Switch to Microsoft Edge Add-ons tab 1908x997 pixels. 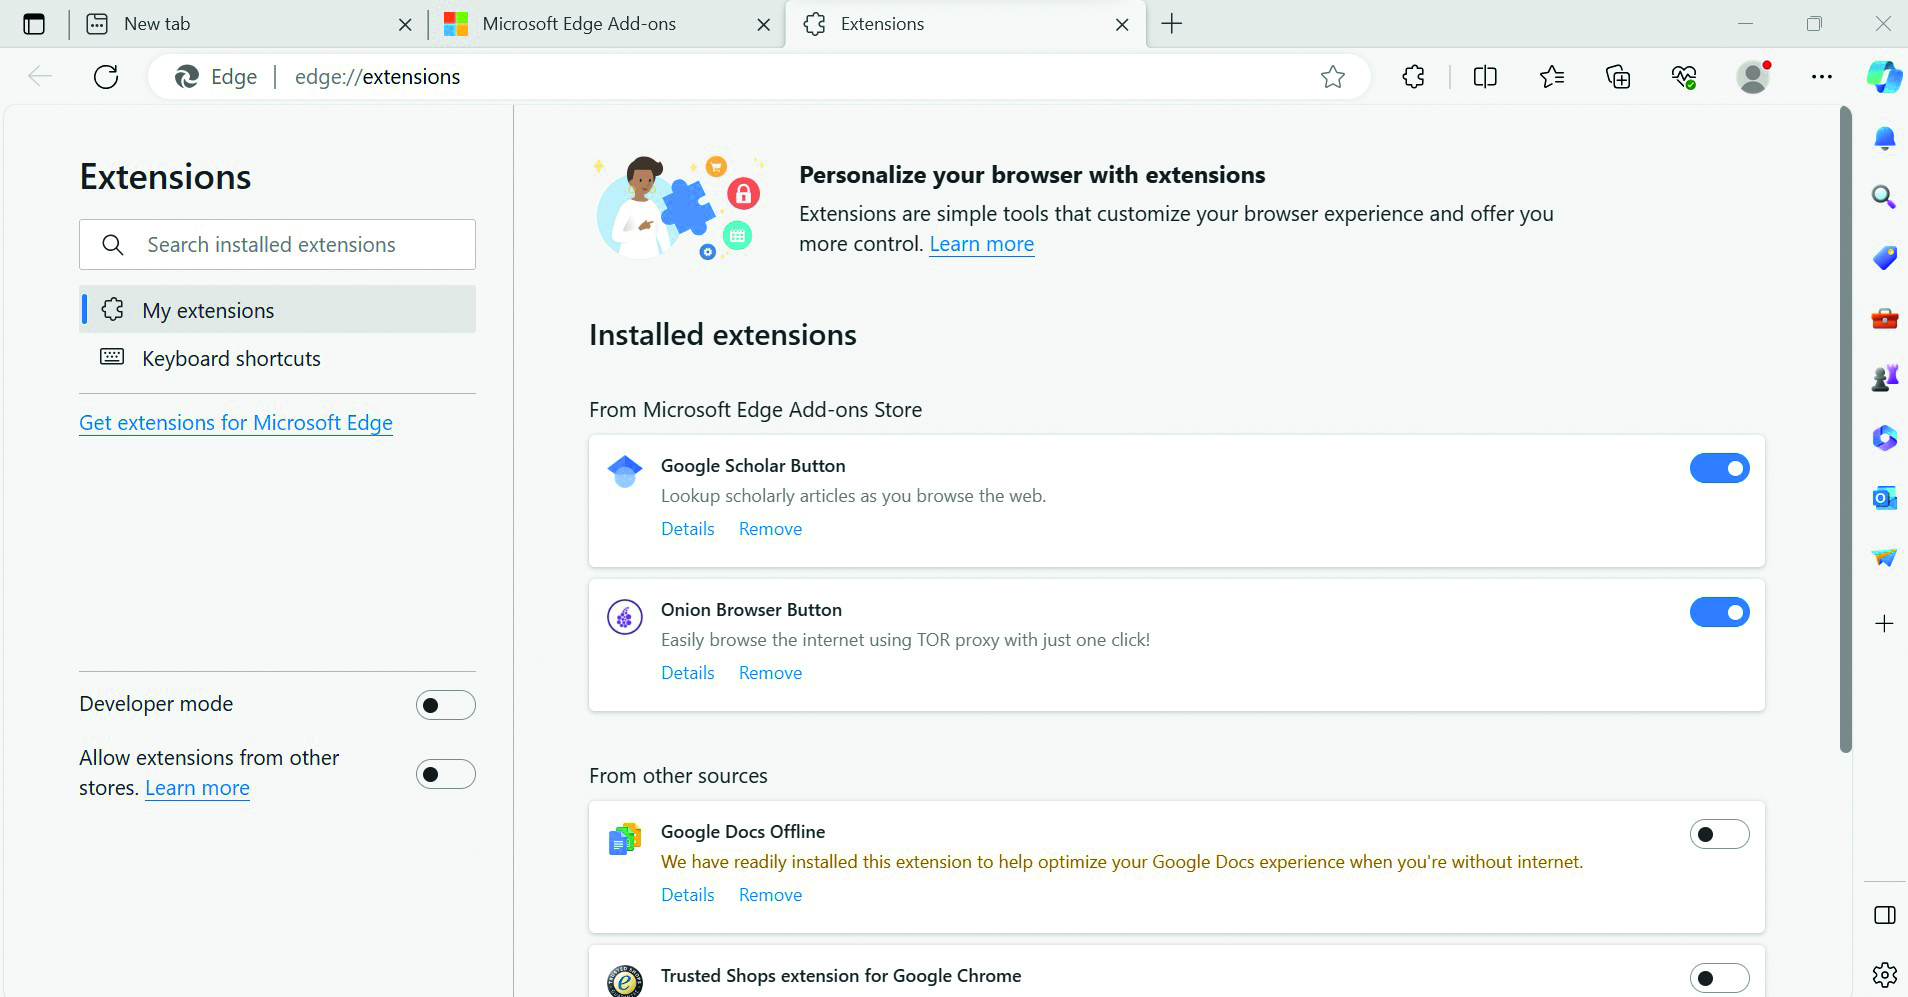pyautogui.click(x=606, y=24)
